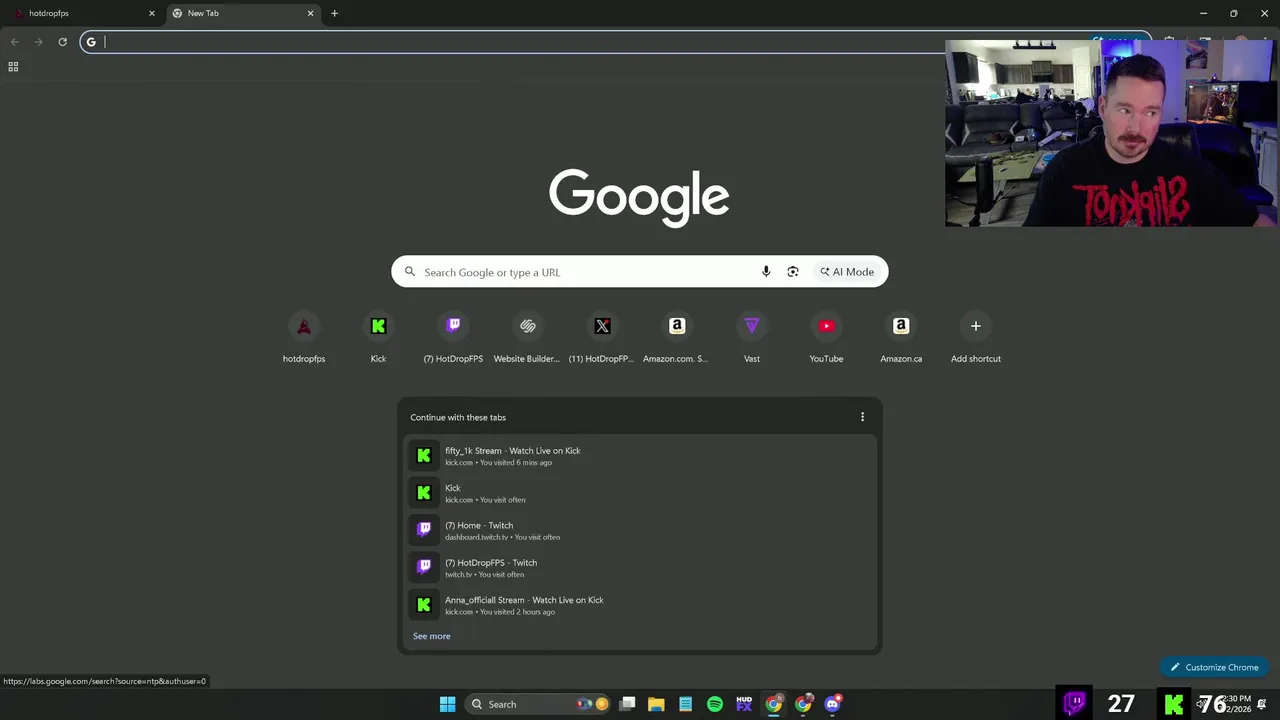This screenshot has width=1280, height=720.
Task: Go back using the back arrow
Action: point(14,42)
